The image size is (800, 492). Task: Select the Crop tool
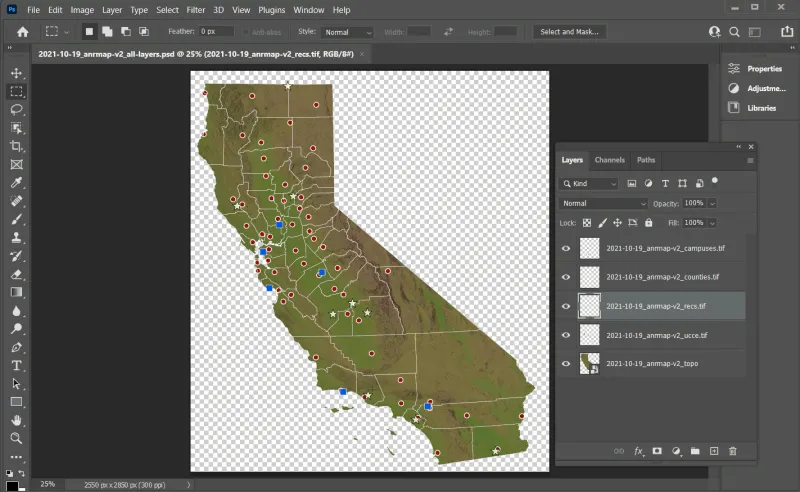[x=16, y=146]
